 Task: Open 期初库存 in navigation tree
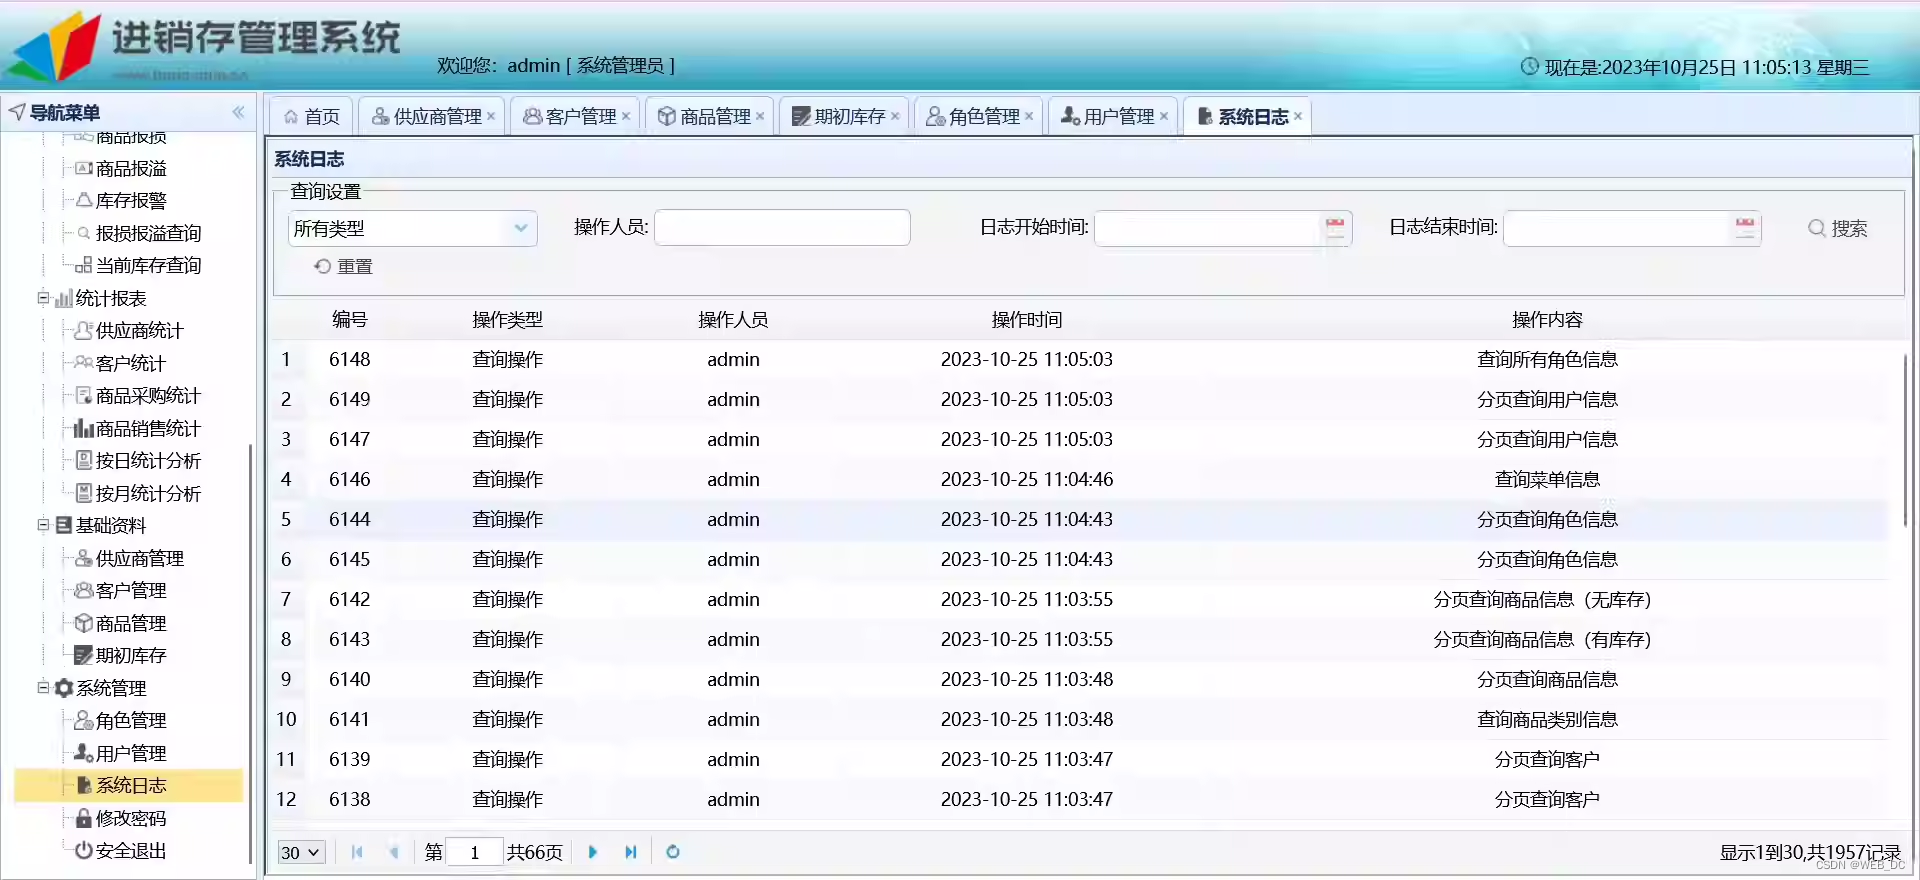pyautogui.click(x=130, y=655)
